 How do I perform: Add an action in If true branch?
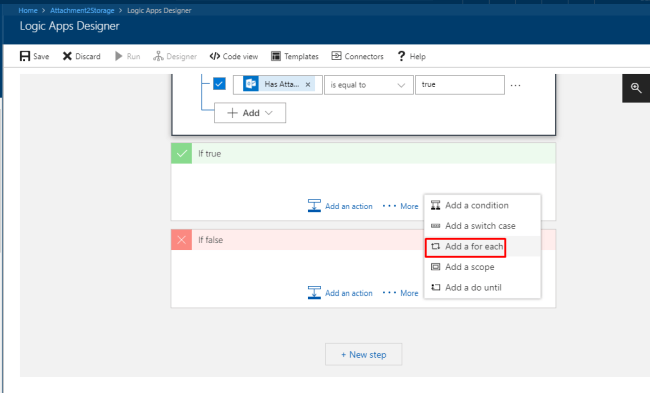coord(340,206)
